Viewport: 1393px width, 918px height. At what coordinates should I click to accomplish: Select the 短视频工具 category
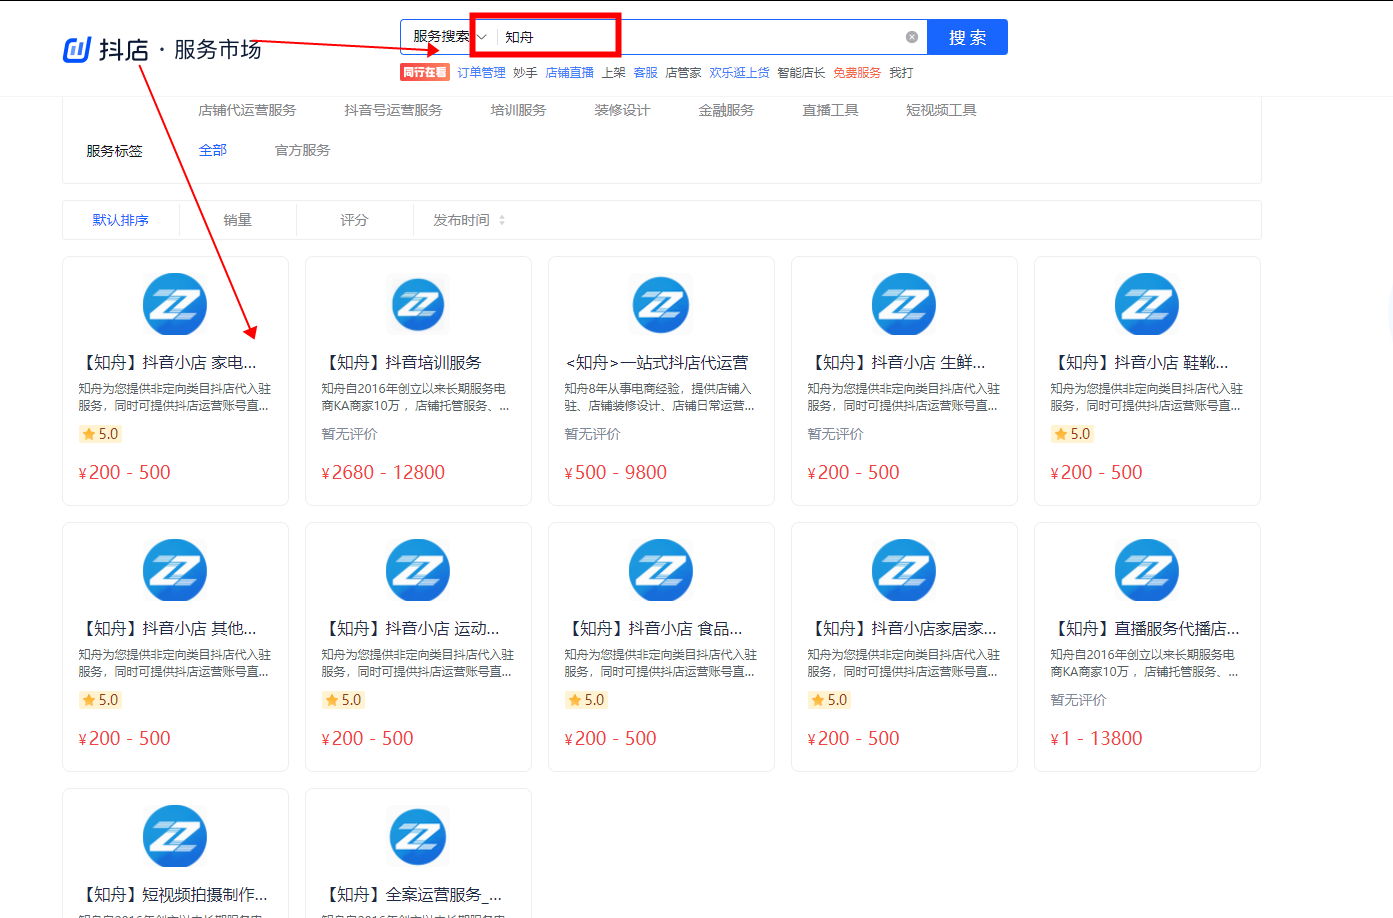coord(941,110)
